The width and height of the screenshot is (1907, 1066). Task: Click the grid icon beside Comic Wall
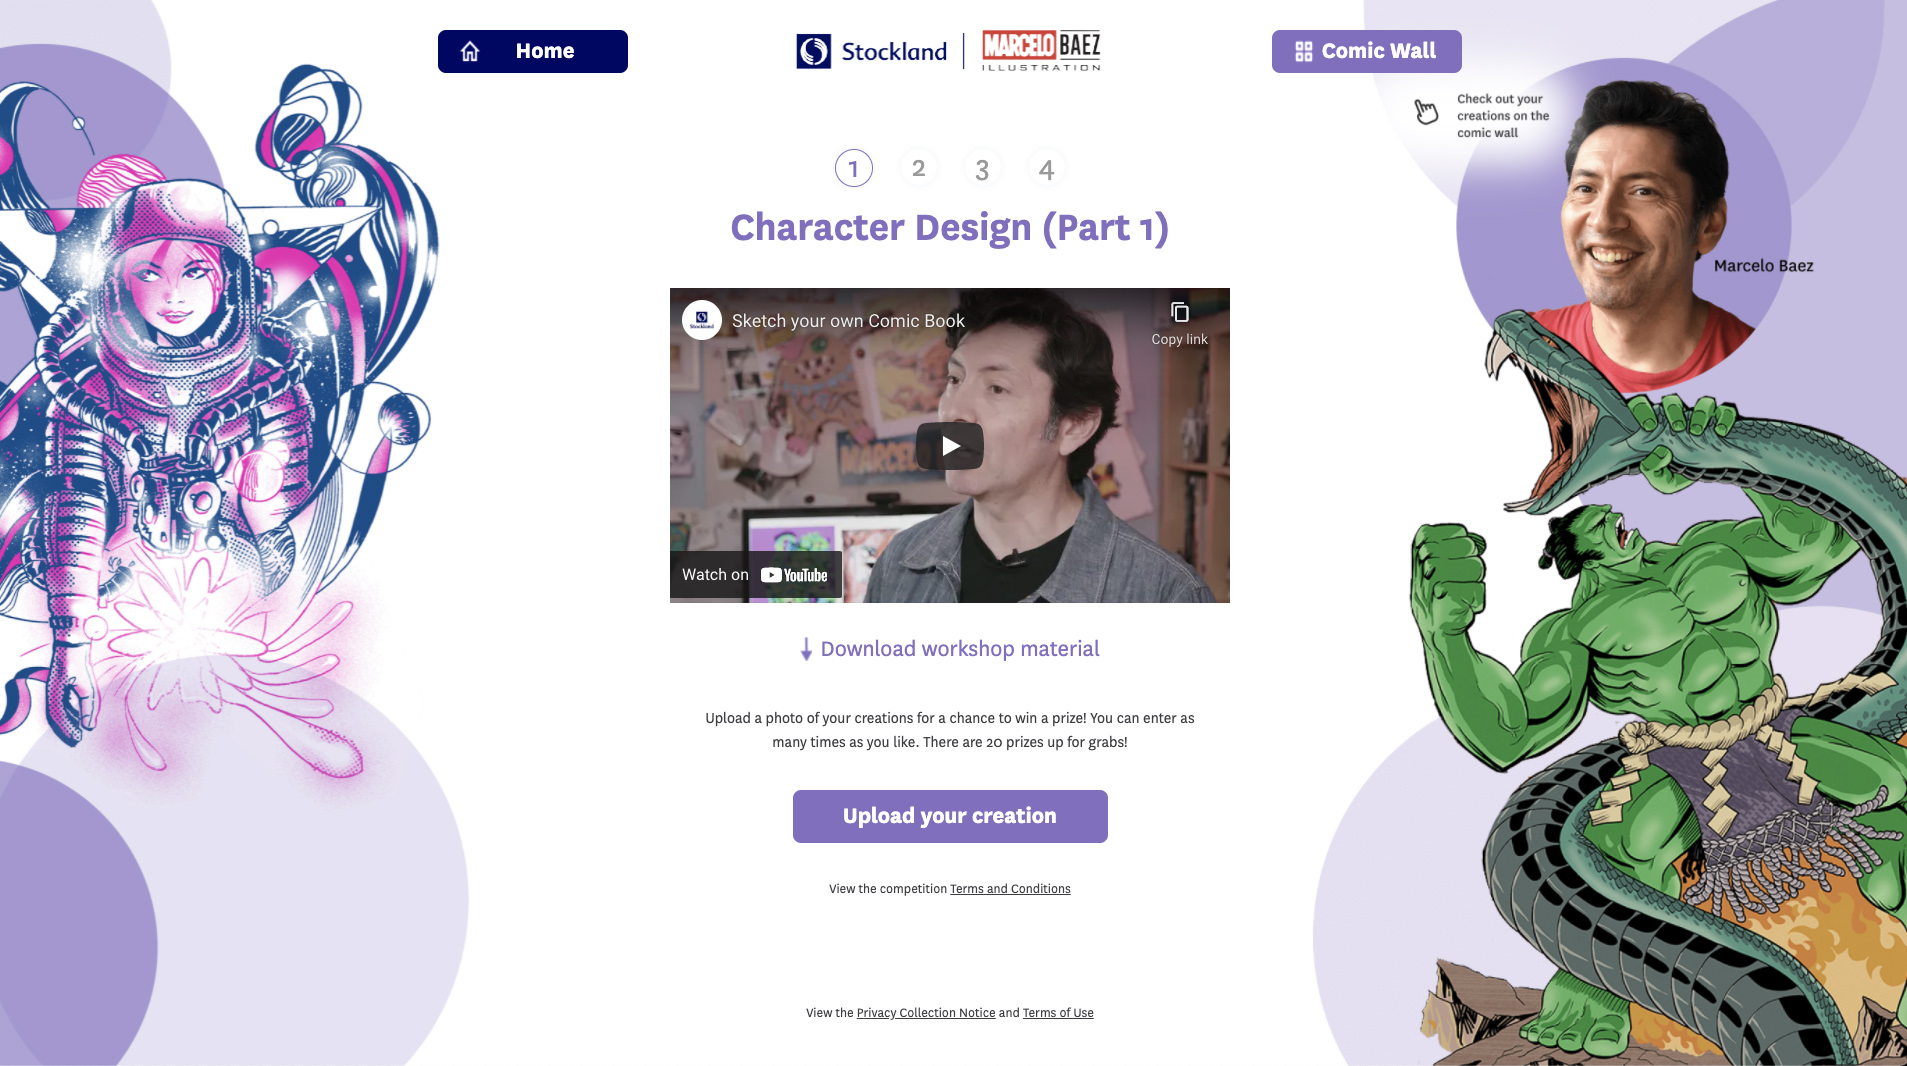tap(1304, 51)
